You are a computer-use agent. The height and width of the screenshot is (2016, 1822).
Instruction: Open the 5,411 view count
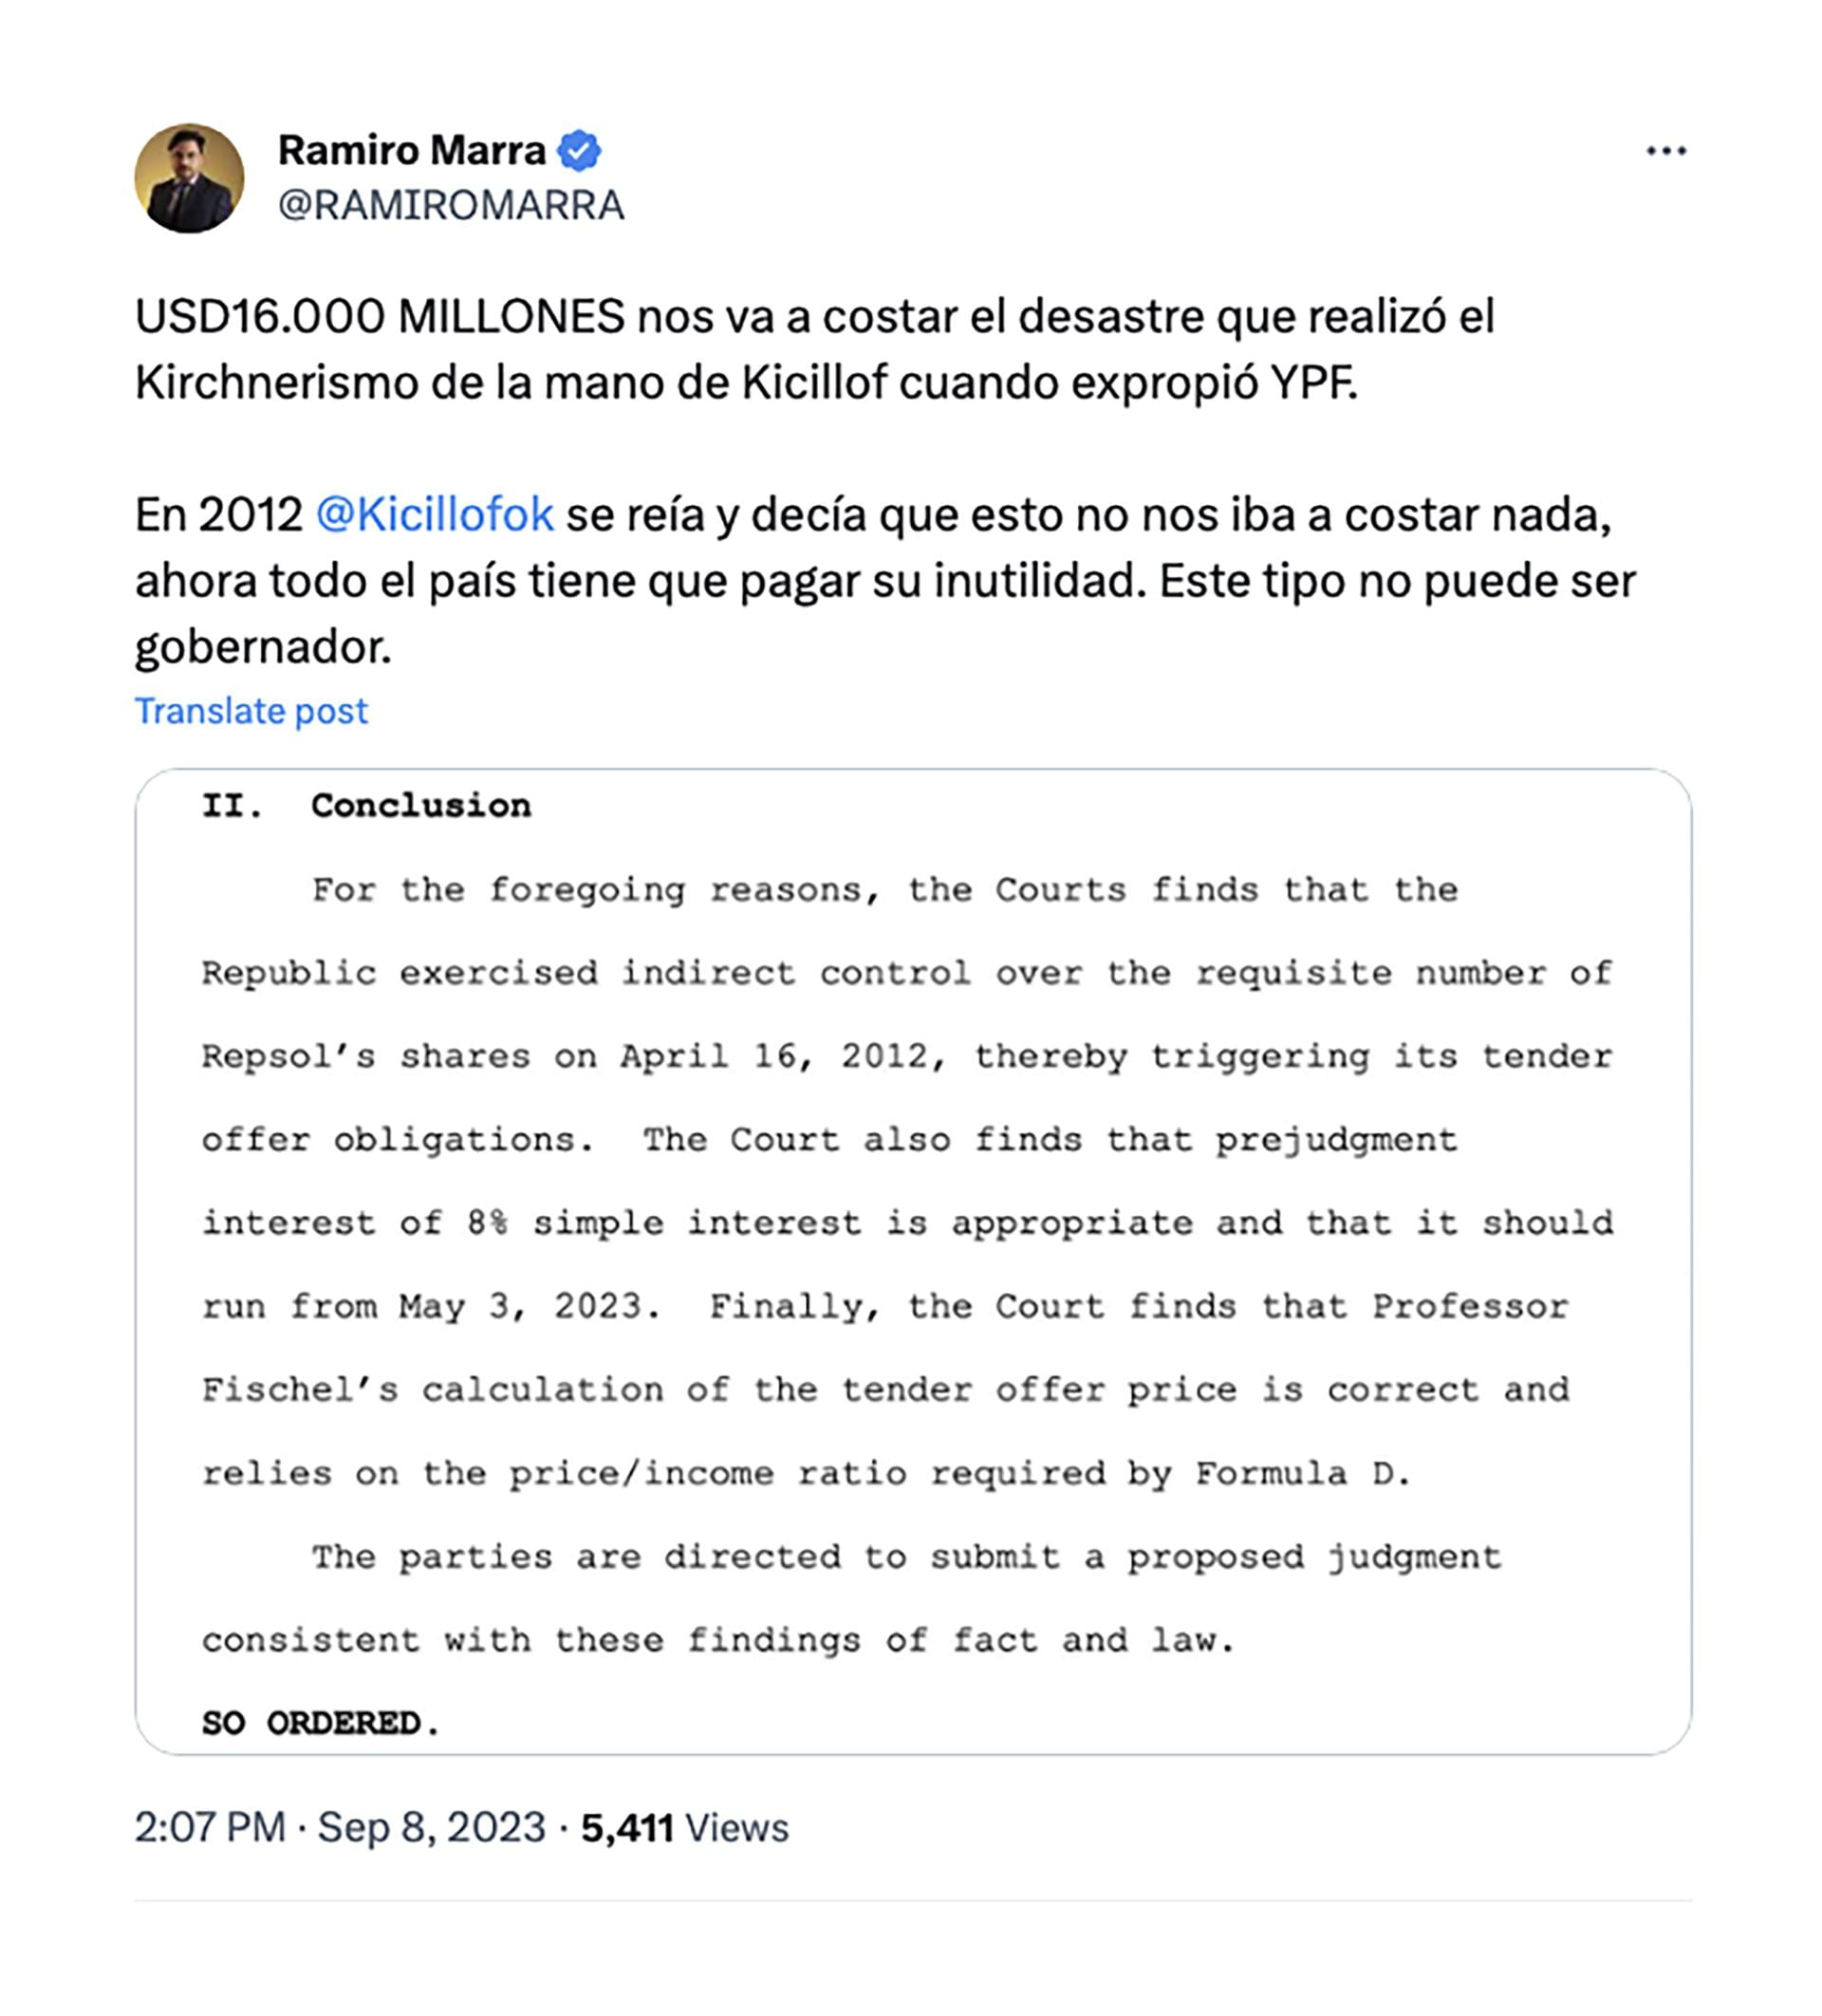(x=627, y=1828)
